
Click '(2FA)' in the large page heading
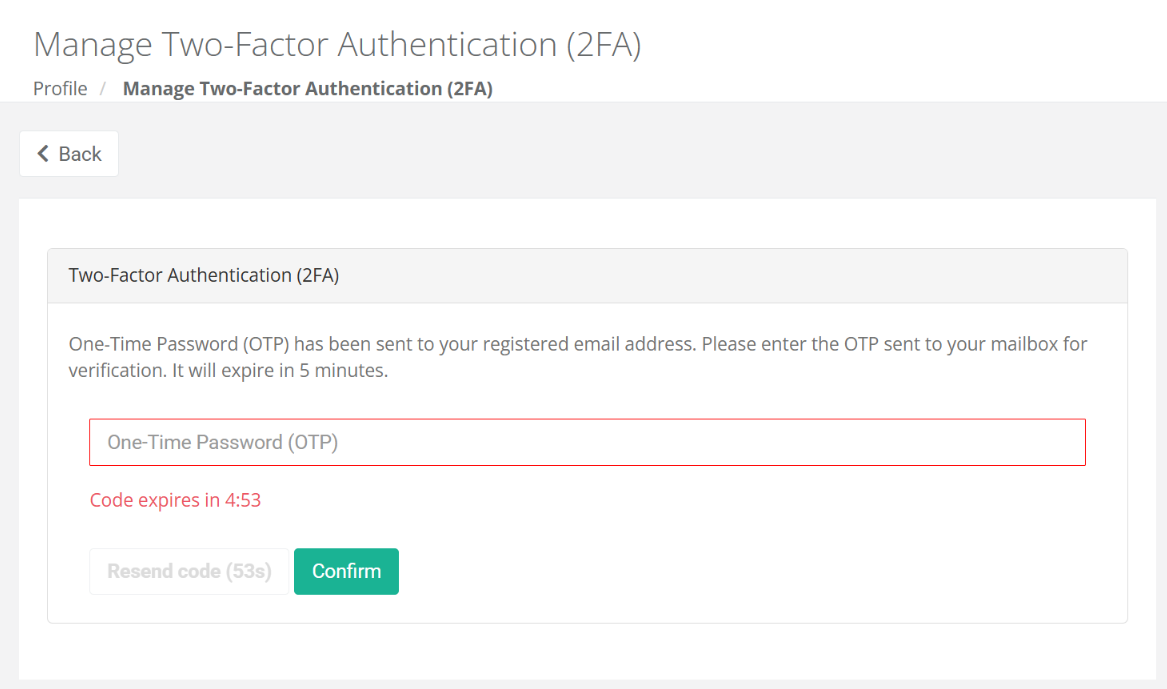coord(602,44)
